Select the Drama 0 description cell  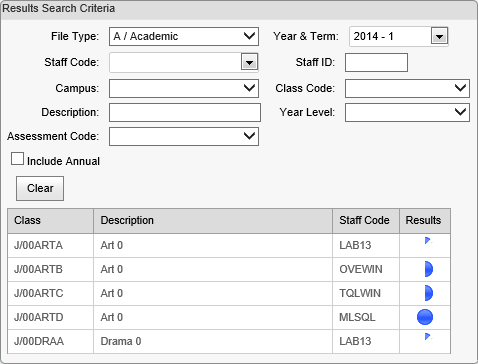[x=213, y=341]
